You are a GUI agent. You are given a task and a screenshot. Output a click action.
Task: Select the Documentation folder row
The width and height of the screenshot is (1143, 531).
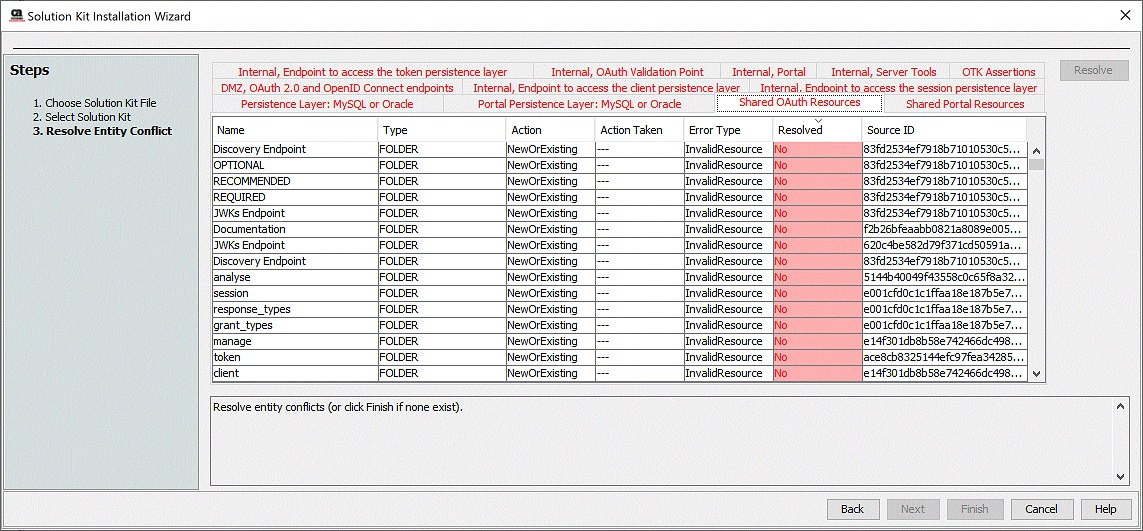(620, 229)
